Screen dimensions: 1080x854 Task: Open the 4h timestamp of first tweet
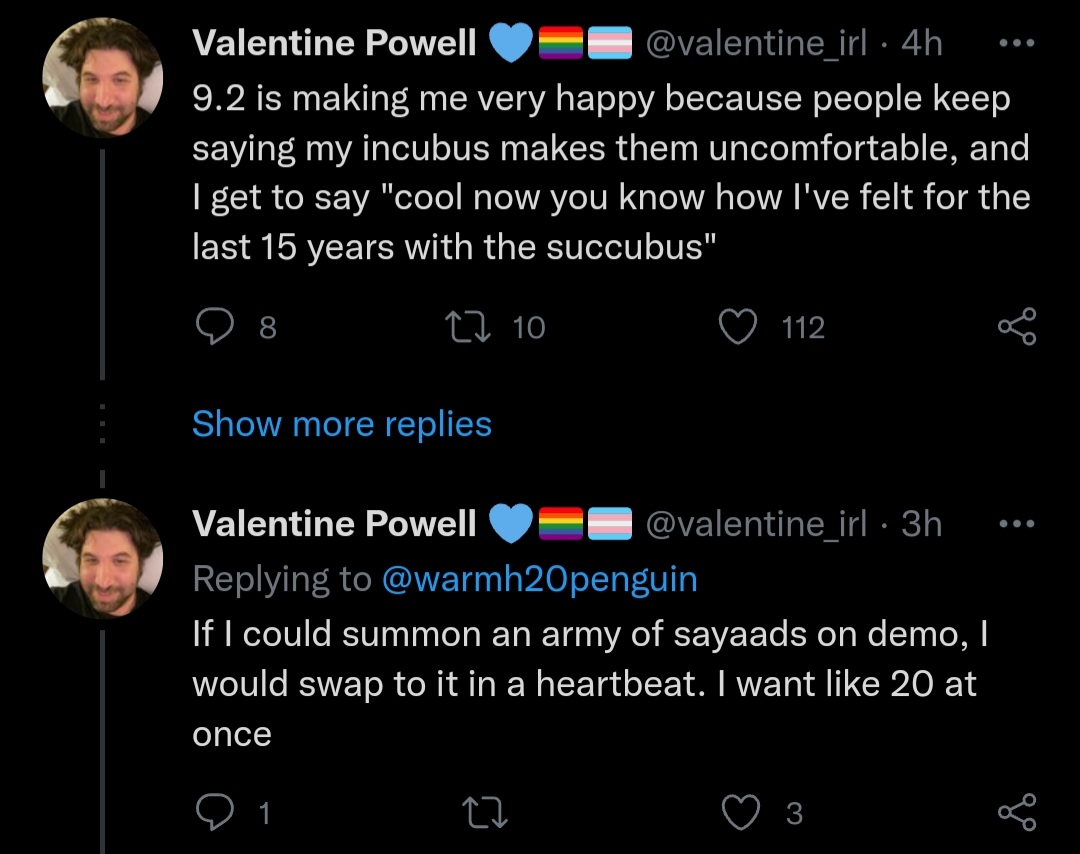pyautogui.click(x=922, y=43)
